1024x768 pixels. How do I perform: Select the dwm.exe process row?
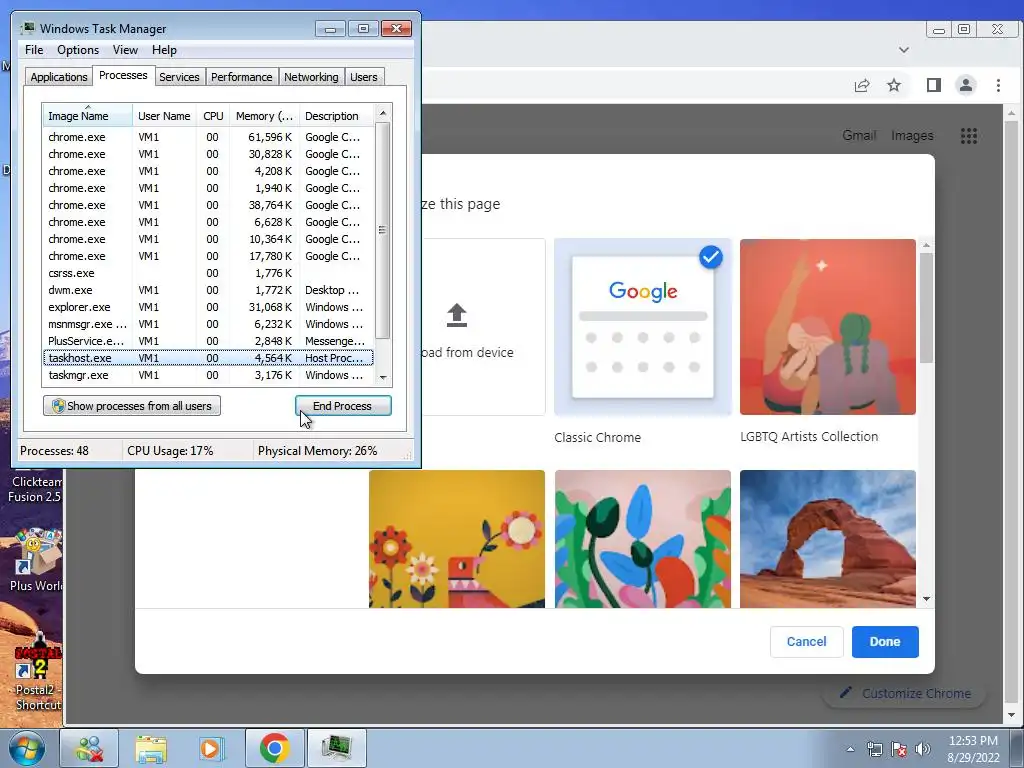tap(208, 290)
